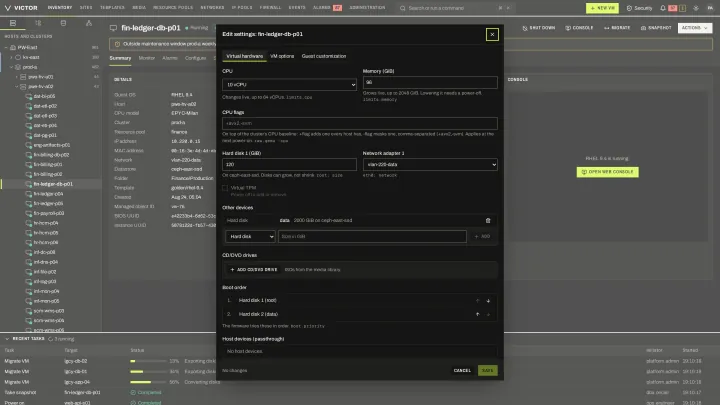Click the CPU flags input field
The width and height of the screenshot is (720, 405).
tap(360, 123)
